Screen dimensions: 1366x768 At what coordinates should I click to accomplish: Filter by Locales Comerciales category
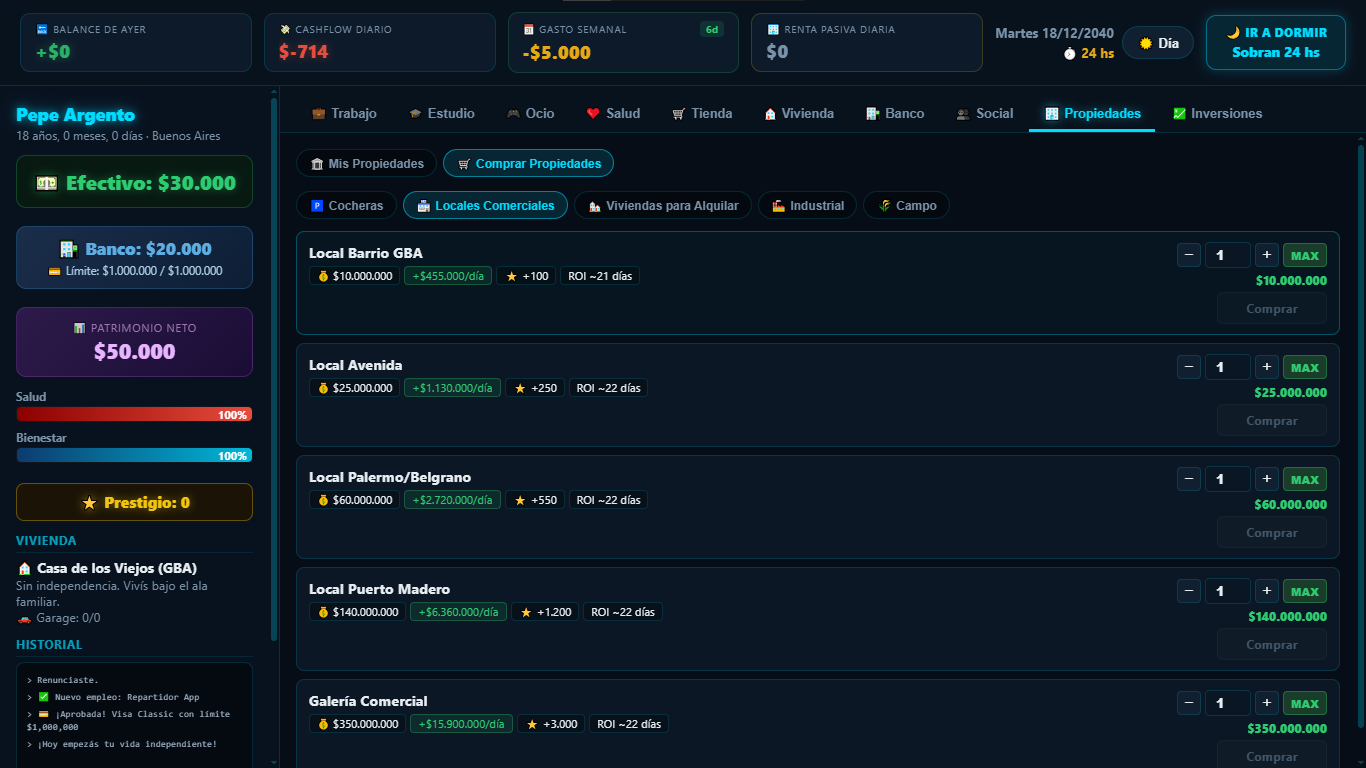pyautogui.click(x=485, y=205)
